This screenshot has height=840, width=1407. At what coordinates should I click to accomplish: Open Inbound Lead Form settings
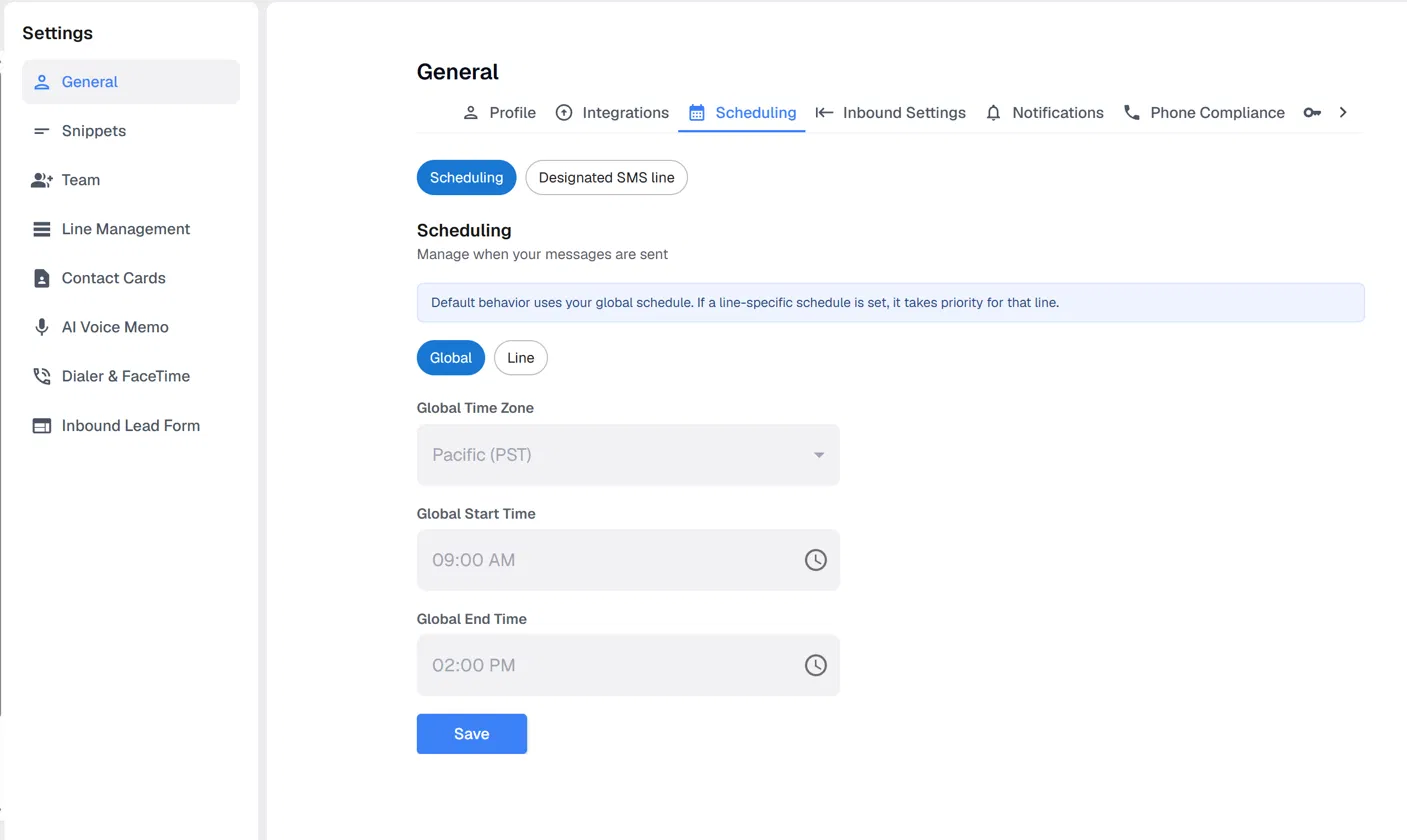click(x=131, y=426)
